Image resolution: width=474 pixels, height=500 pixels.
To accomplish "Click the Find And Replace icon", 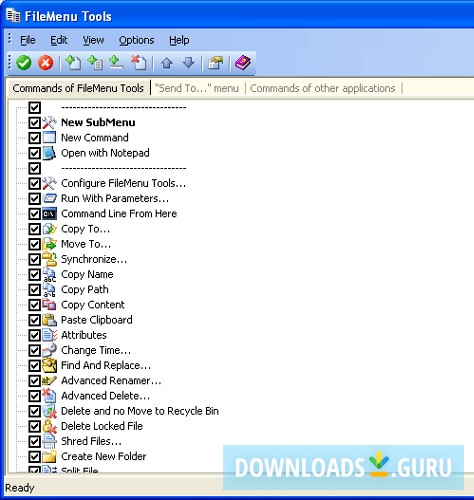I will [49, 365].
